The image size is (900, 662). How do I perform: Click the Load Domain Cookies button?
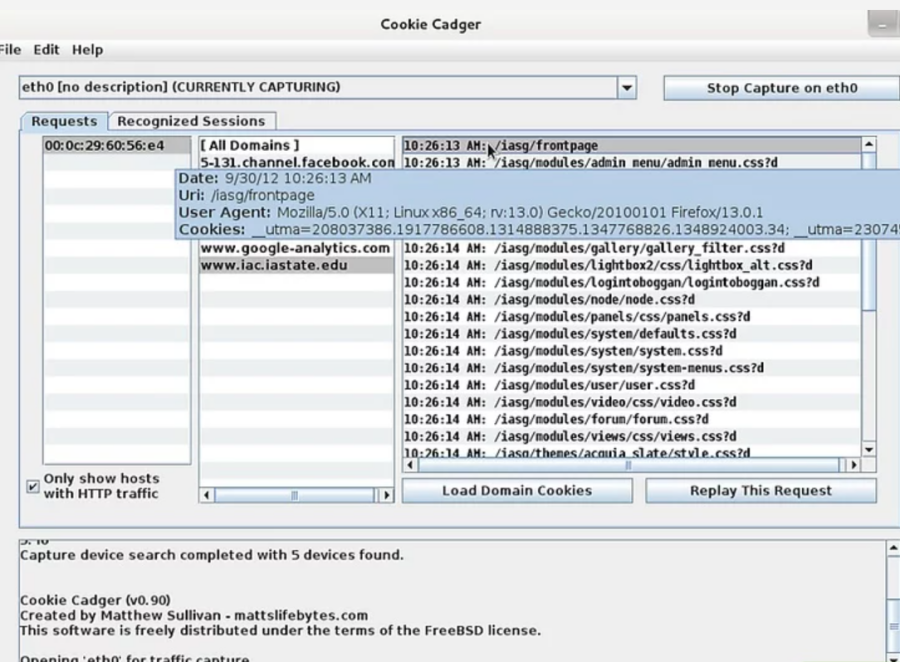517,491
